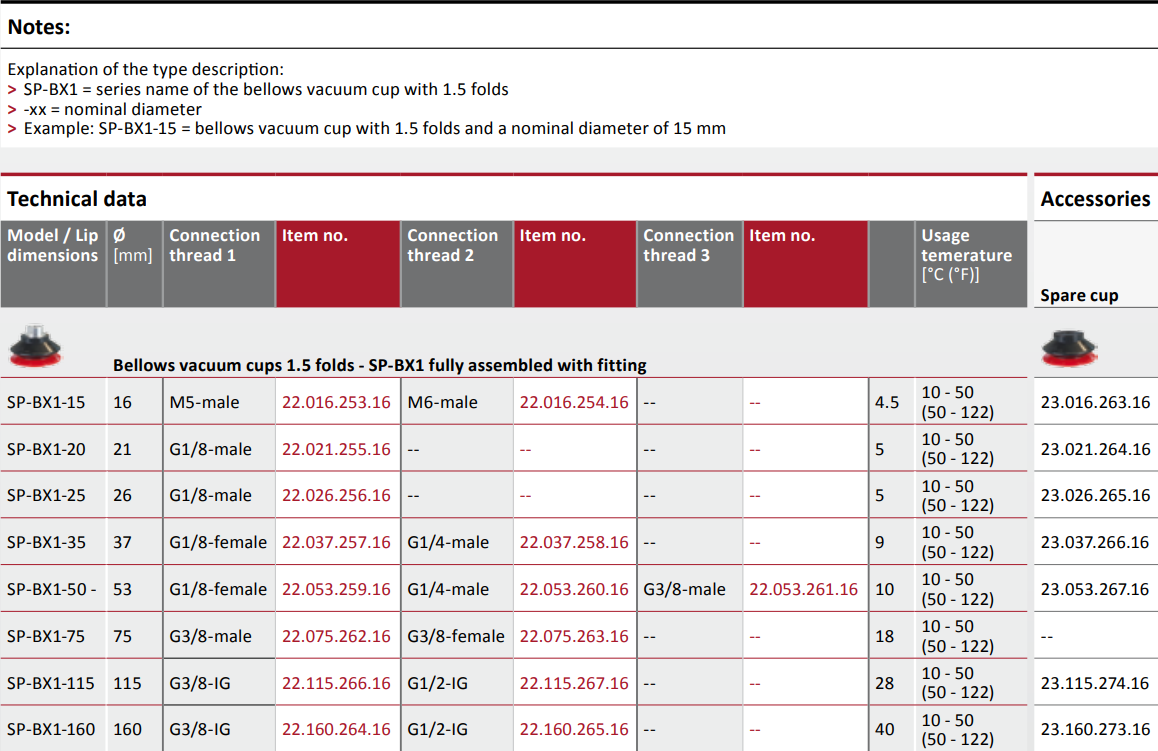
Task: Click the Ø [mm] column header
Action: point(134,264)
